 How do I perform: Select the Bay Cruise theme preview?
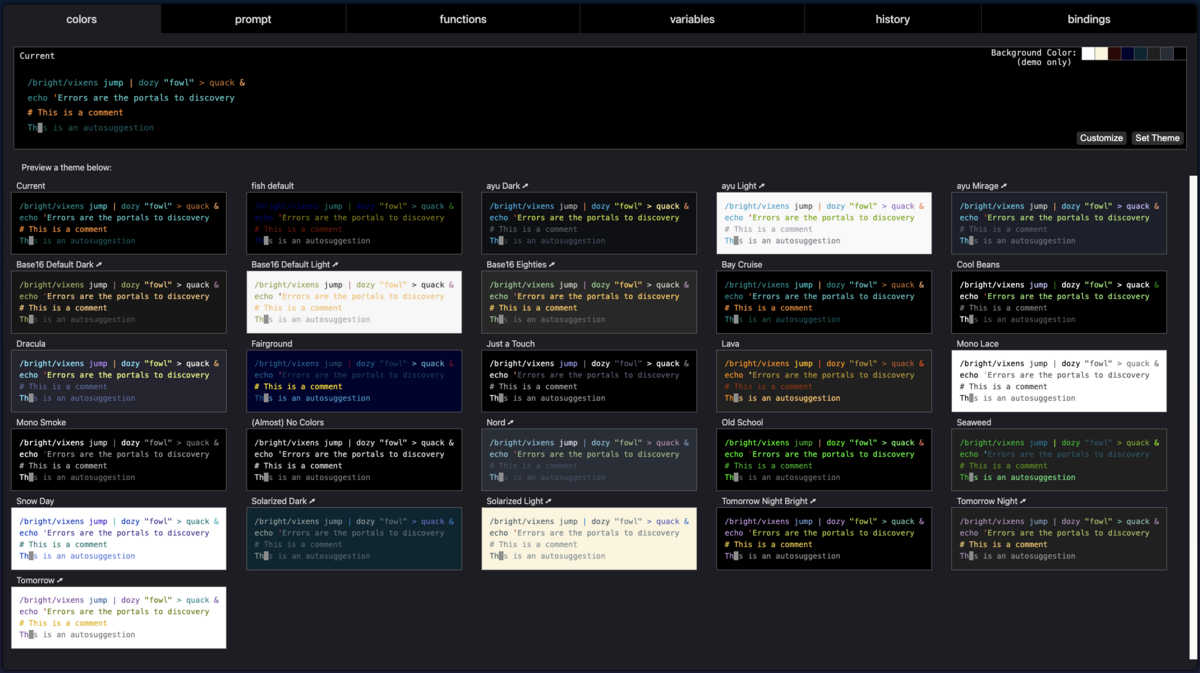click(x=824, y=302)
